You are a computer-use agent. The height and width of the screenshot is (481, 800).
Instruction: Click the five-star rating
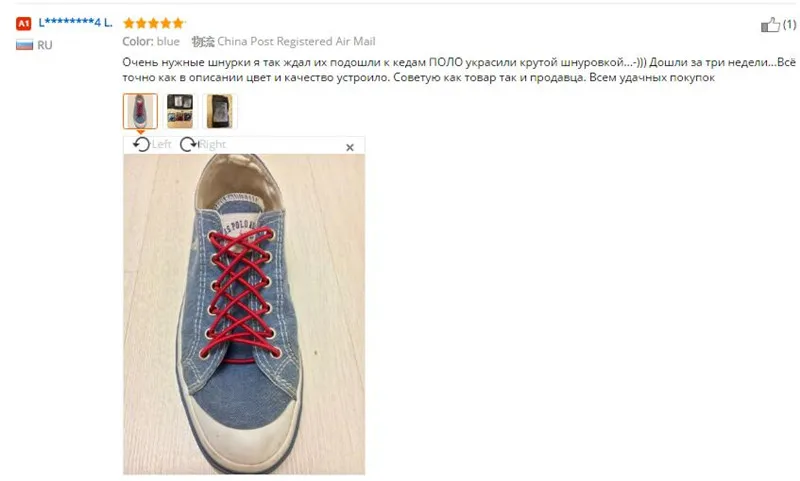point(154,23)
